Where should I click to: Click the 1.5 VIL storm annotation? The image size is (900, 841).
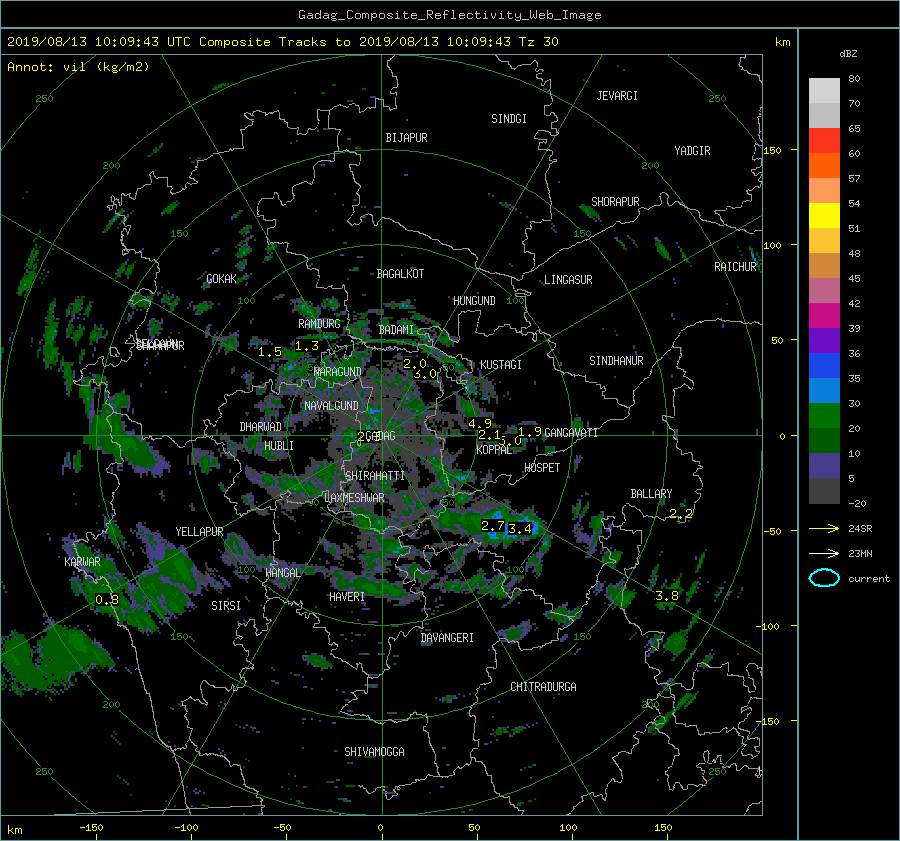pyautogui.click(x=269, y=352)
